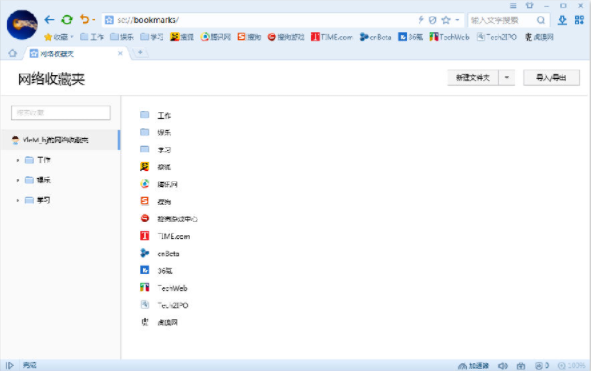This screenshot has width=591, height=371.
Task: Open the downloads arrow icon
Action: click(x=562, y=20)
